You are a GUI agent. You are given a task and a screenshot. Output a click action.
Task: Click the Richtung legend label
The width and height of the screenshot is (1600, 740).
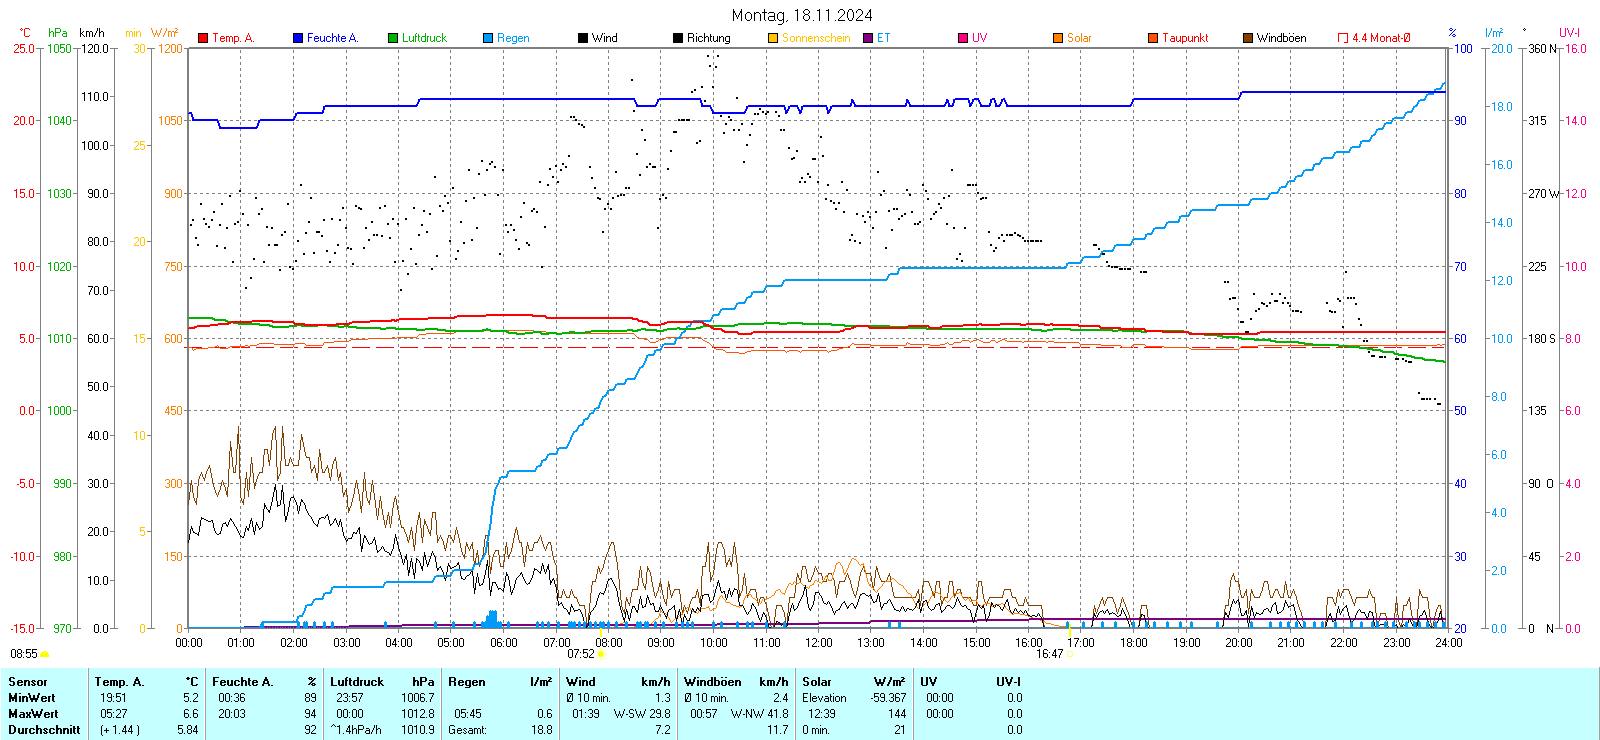coord(708,38)
